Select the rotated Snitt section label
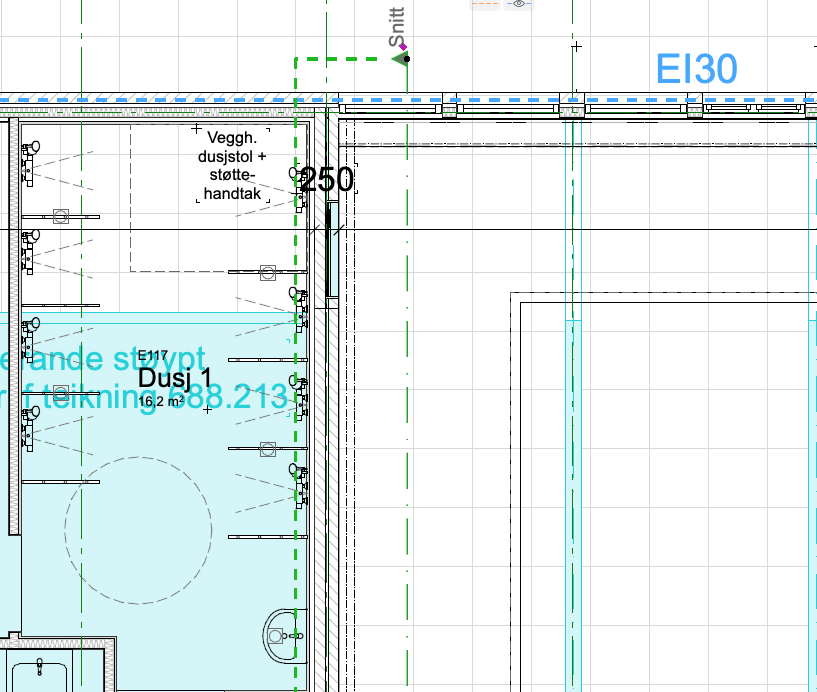This screenshot has width=817, height=692. tap(396, 24)
